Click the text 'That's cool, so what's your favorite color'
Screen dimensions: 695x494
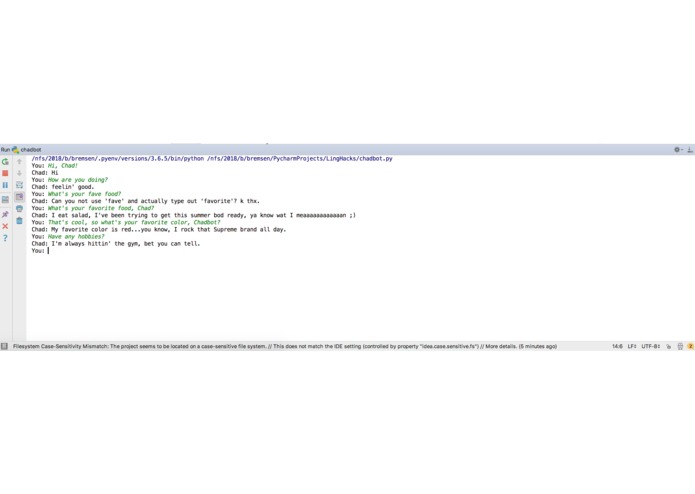click(x=119, y=222)
